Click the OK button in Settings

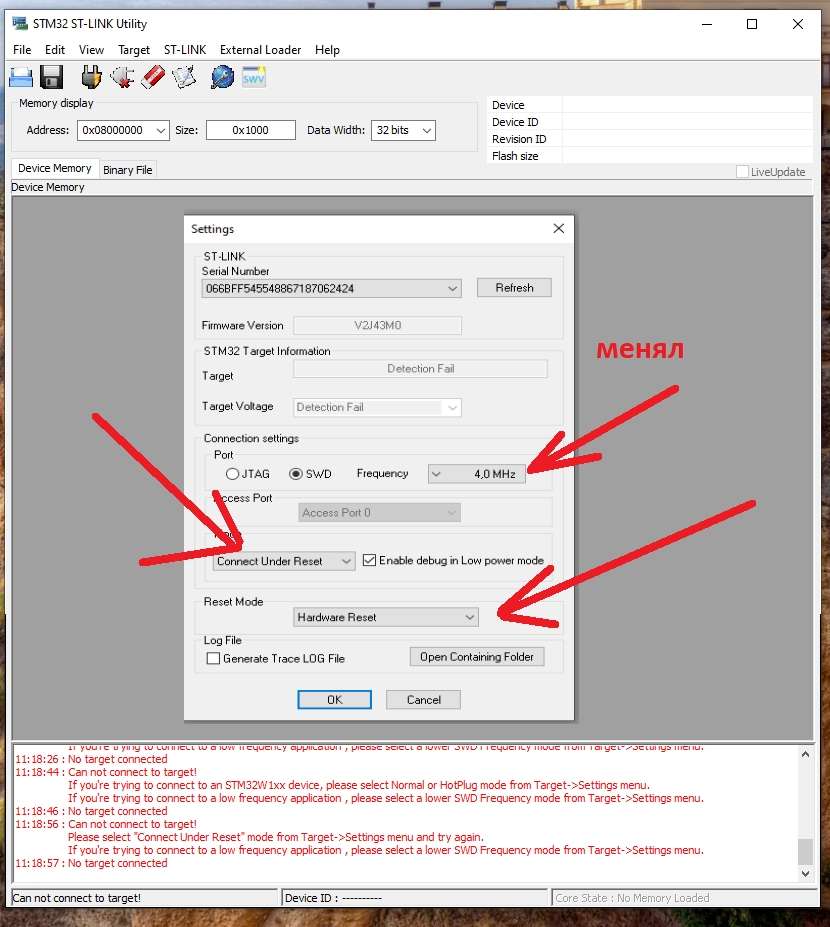click(335, 699)
